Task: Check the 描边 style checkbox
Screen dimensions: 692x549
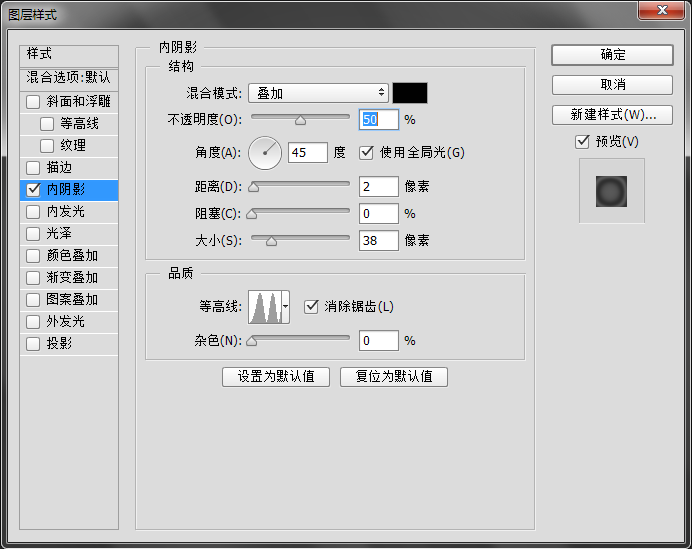Action: point(33,168)
